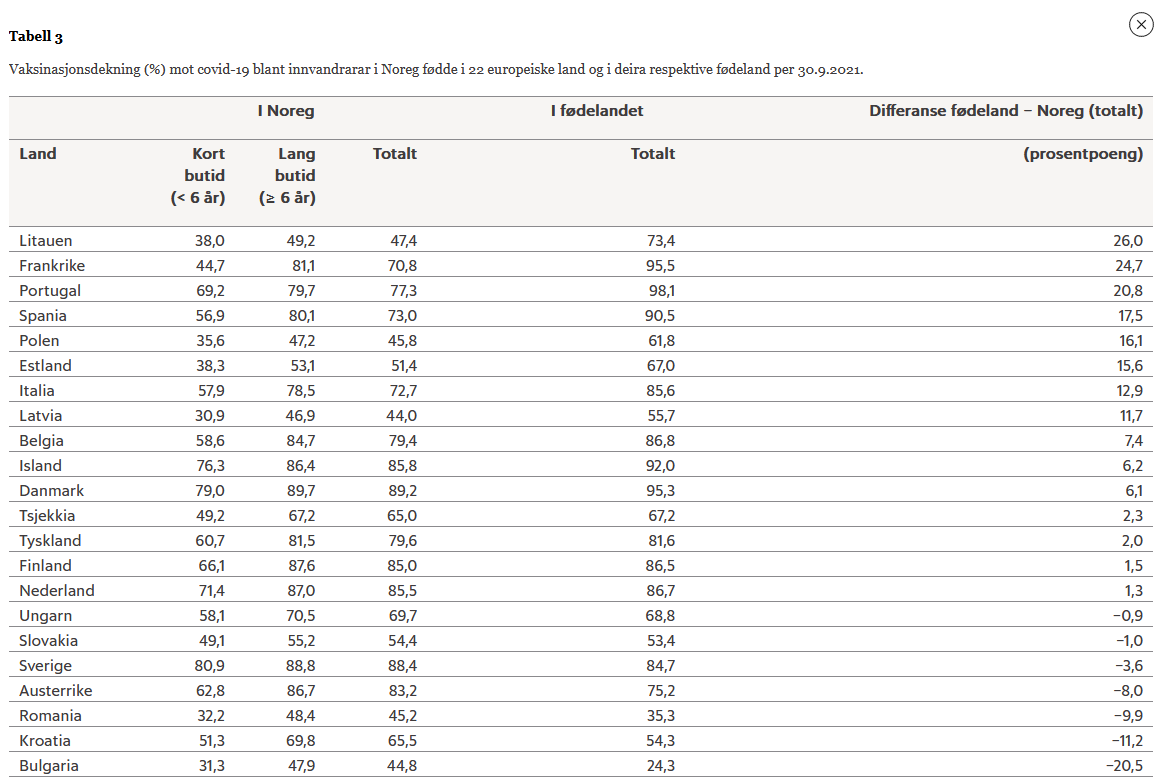1162x783 pixels.
Task: Select the Bulgaria row label
Action: [49, 766]
